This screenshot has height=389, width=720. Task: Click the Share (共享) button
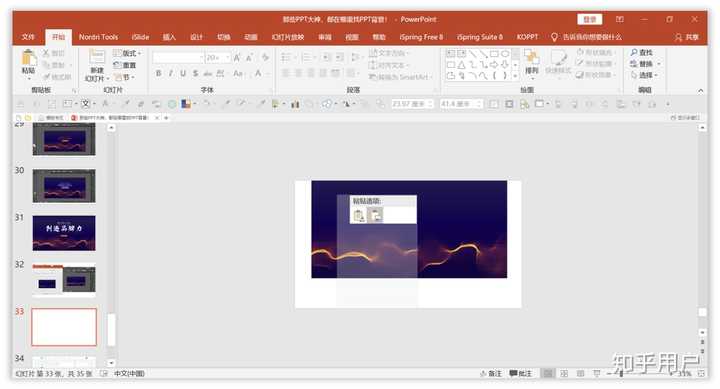click(x=686, y=37)
